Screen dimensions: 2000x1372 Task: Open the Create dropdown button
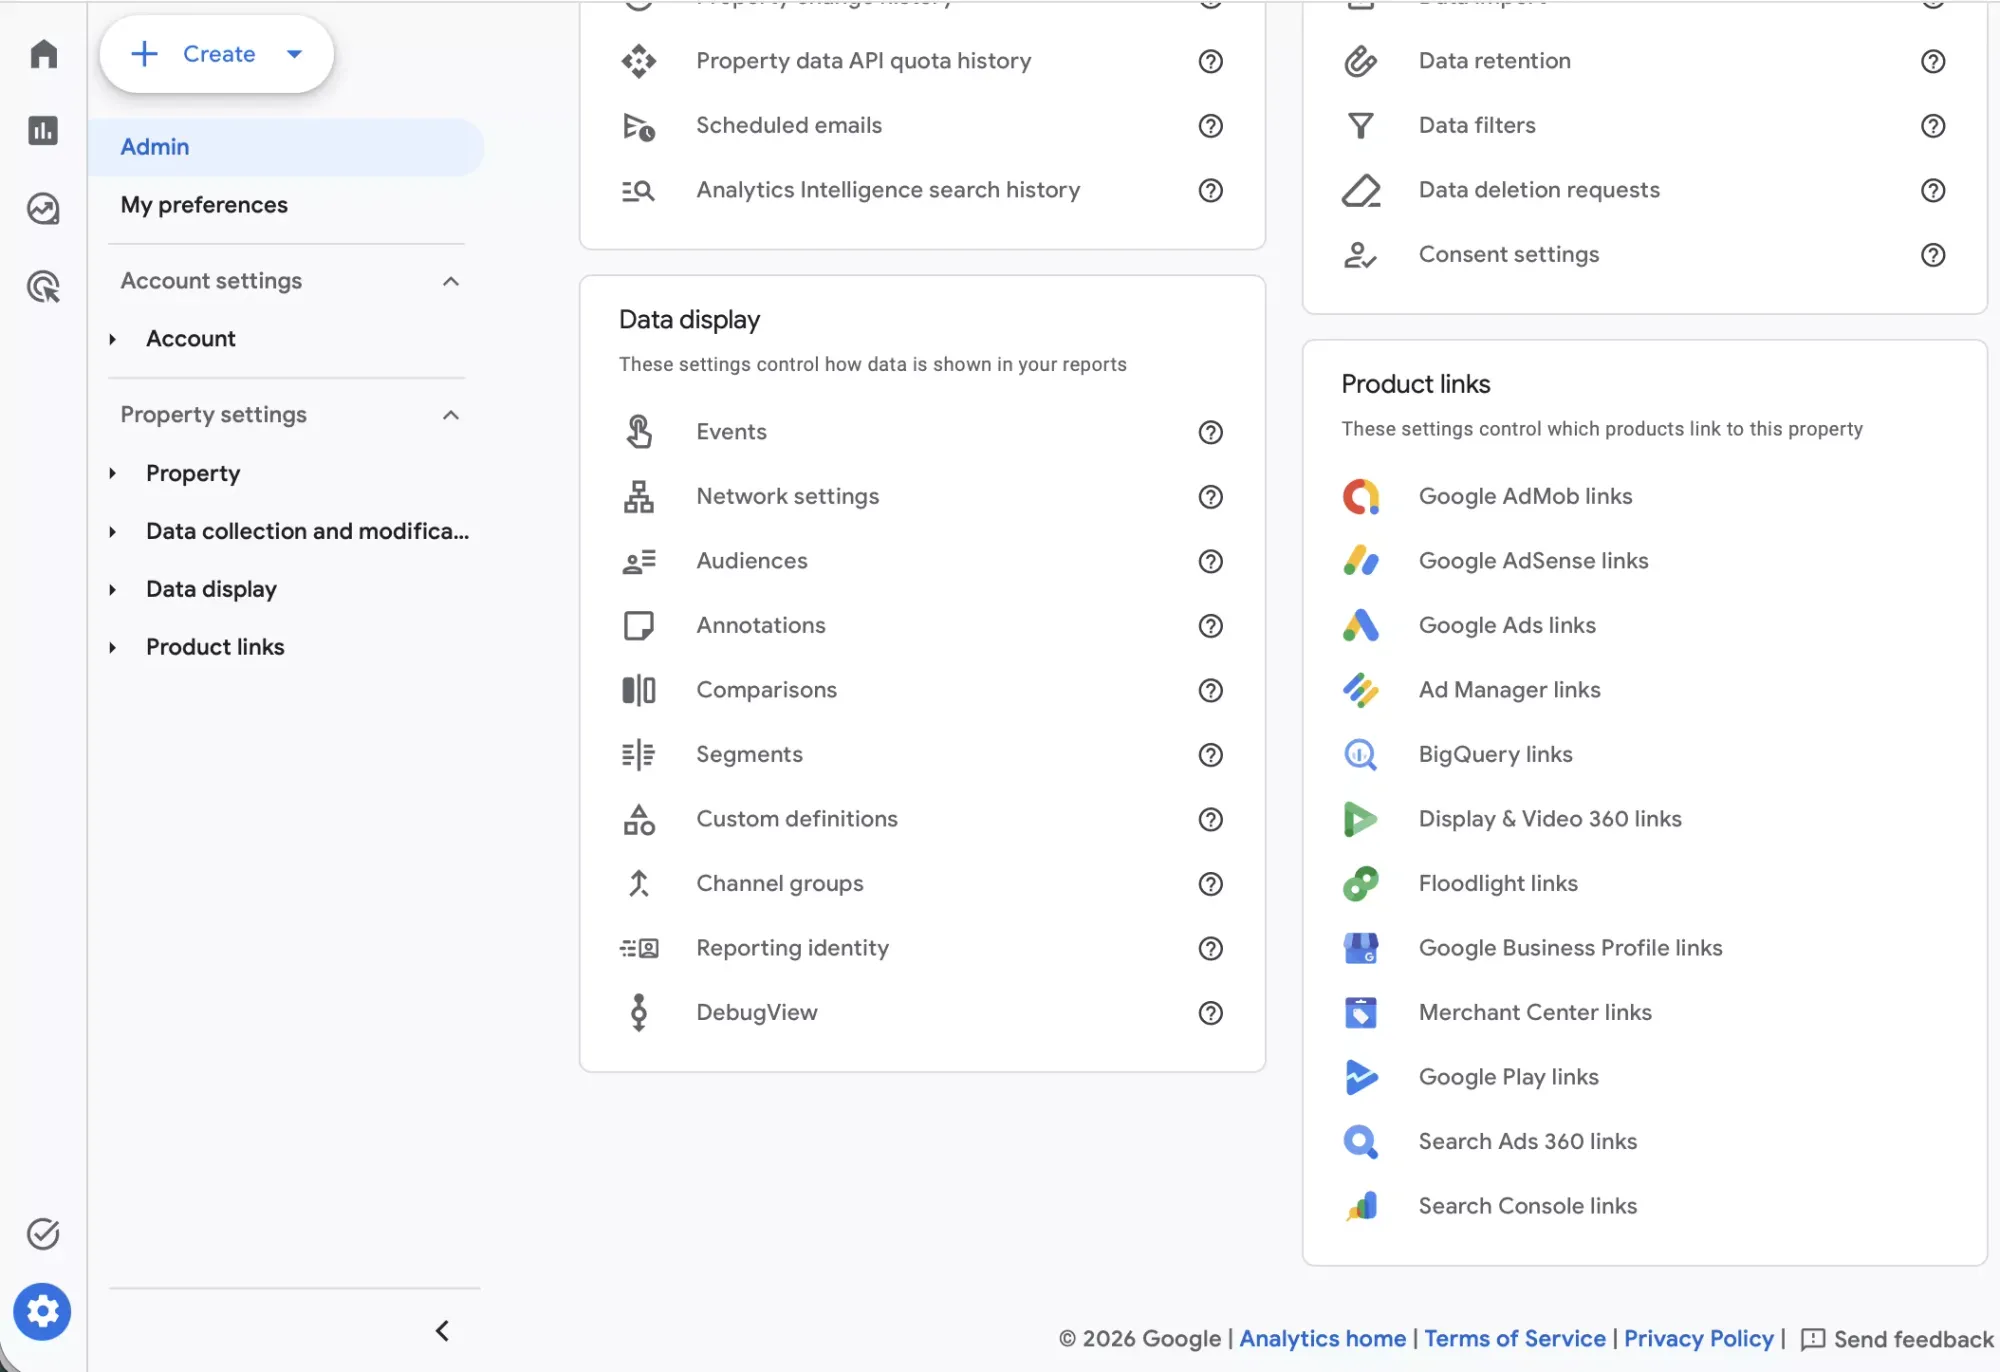click(217, 54)
